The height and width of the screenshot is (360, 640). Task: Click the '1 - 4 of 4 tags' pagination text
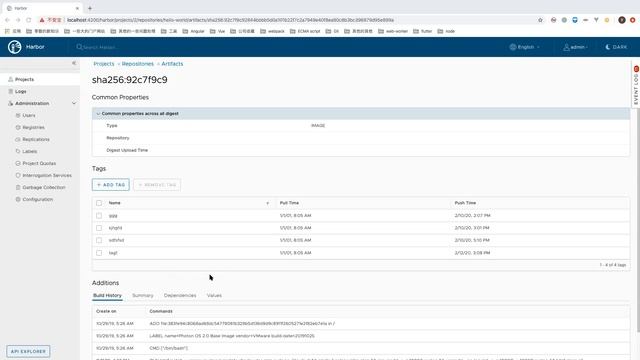pos(613,265)
